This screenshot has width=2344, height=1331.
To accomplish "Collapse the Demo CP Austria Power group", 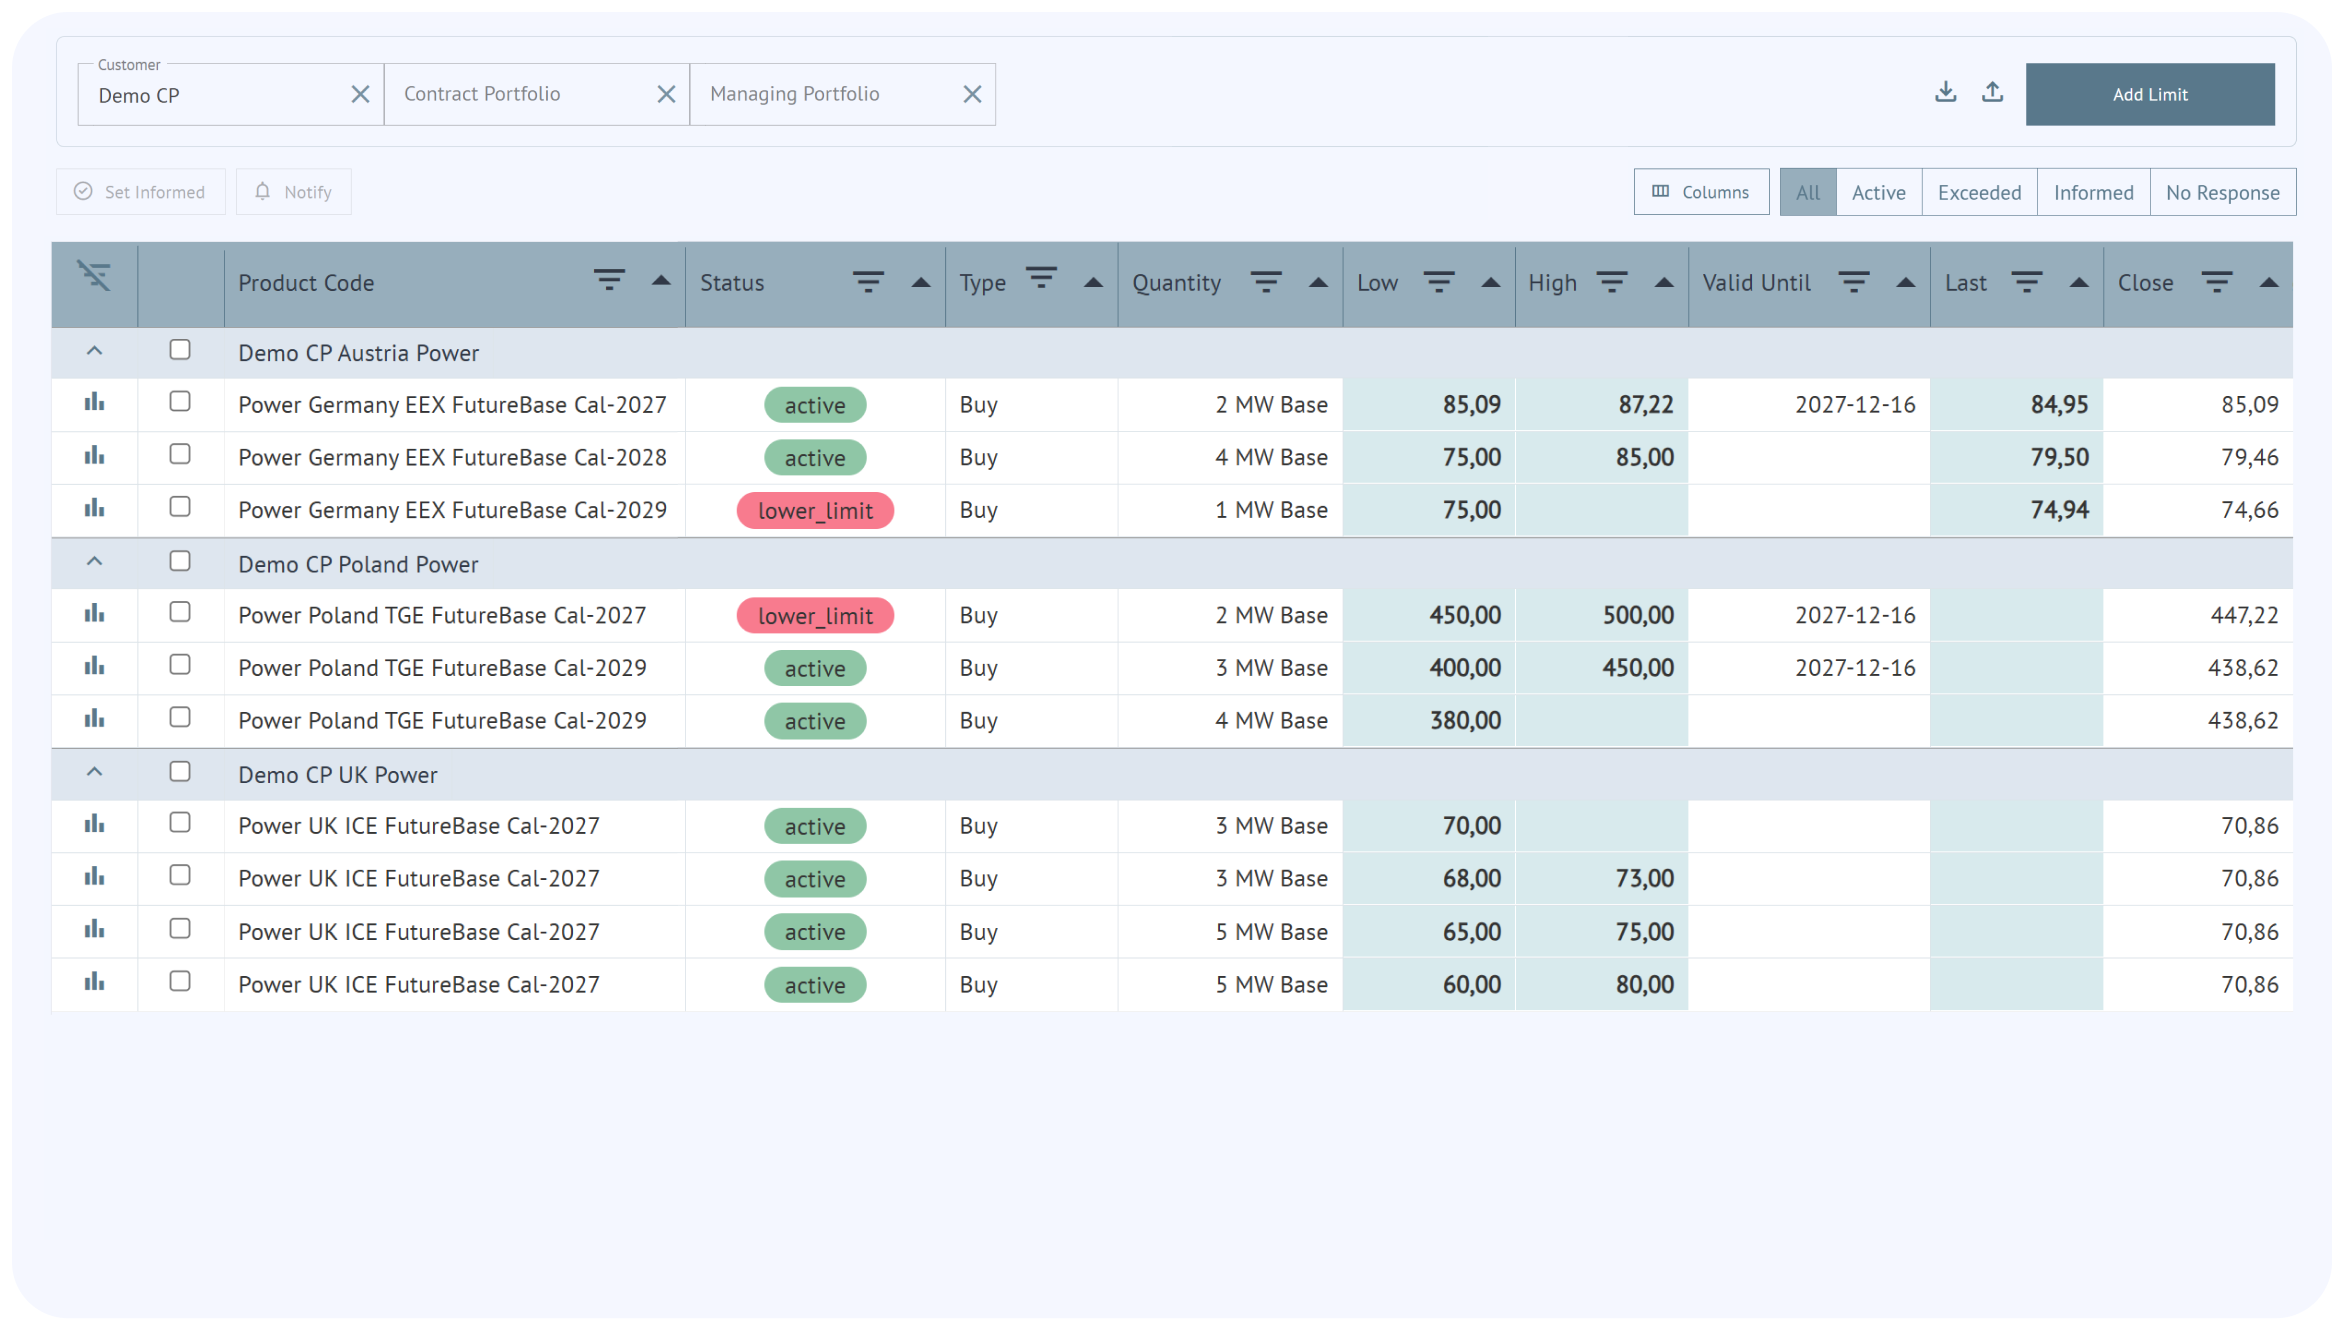I will (94, 351).
